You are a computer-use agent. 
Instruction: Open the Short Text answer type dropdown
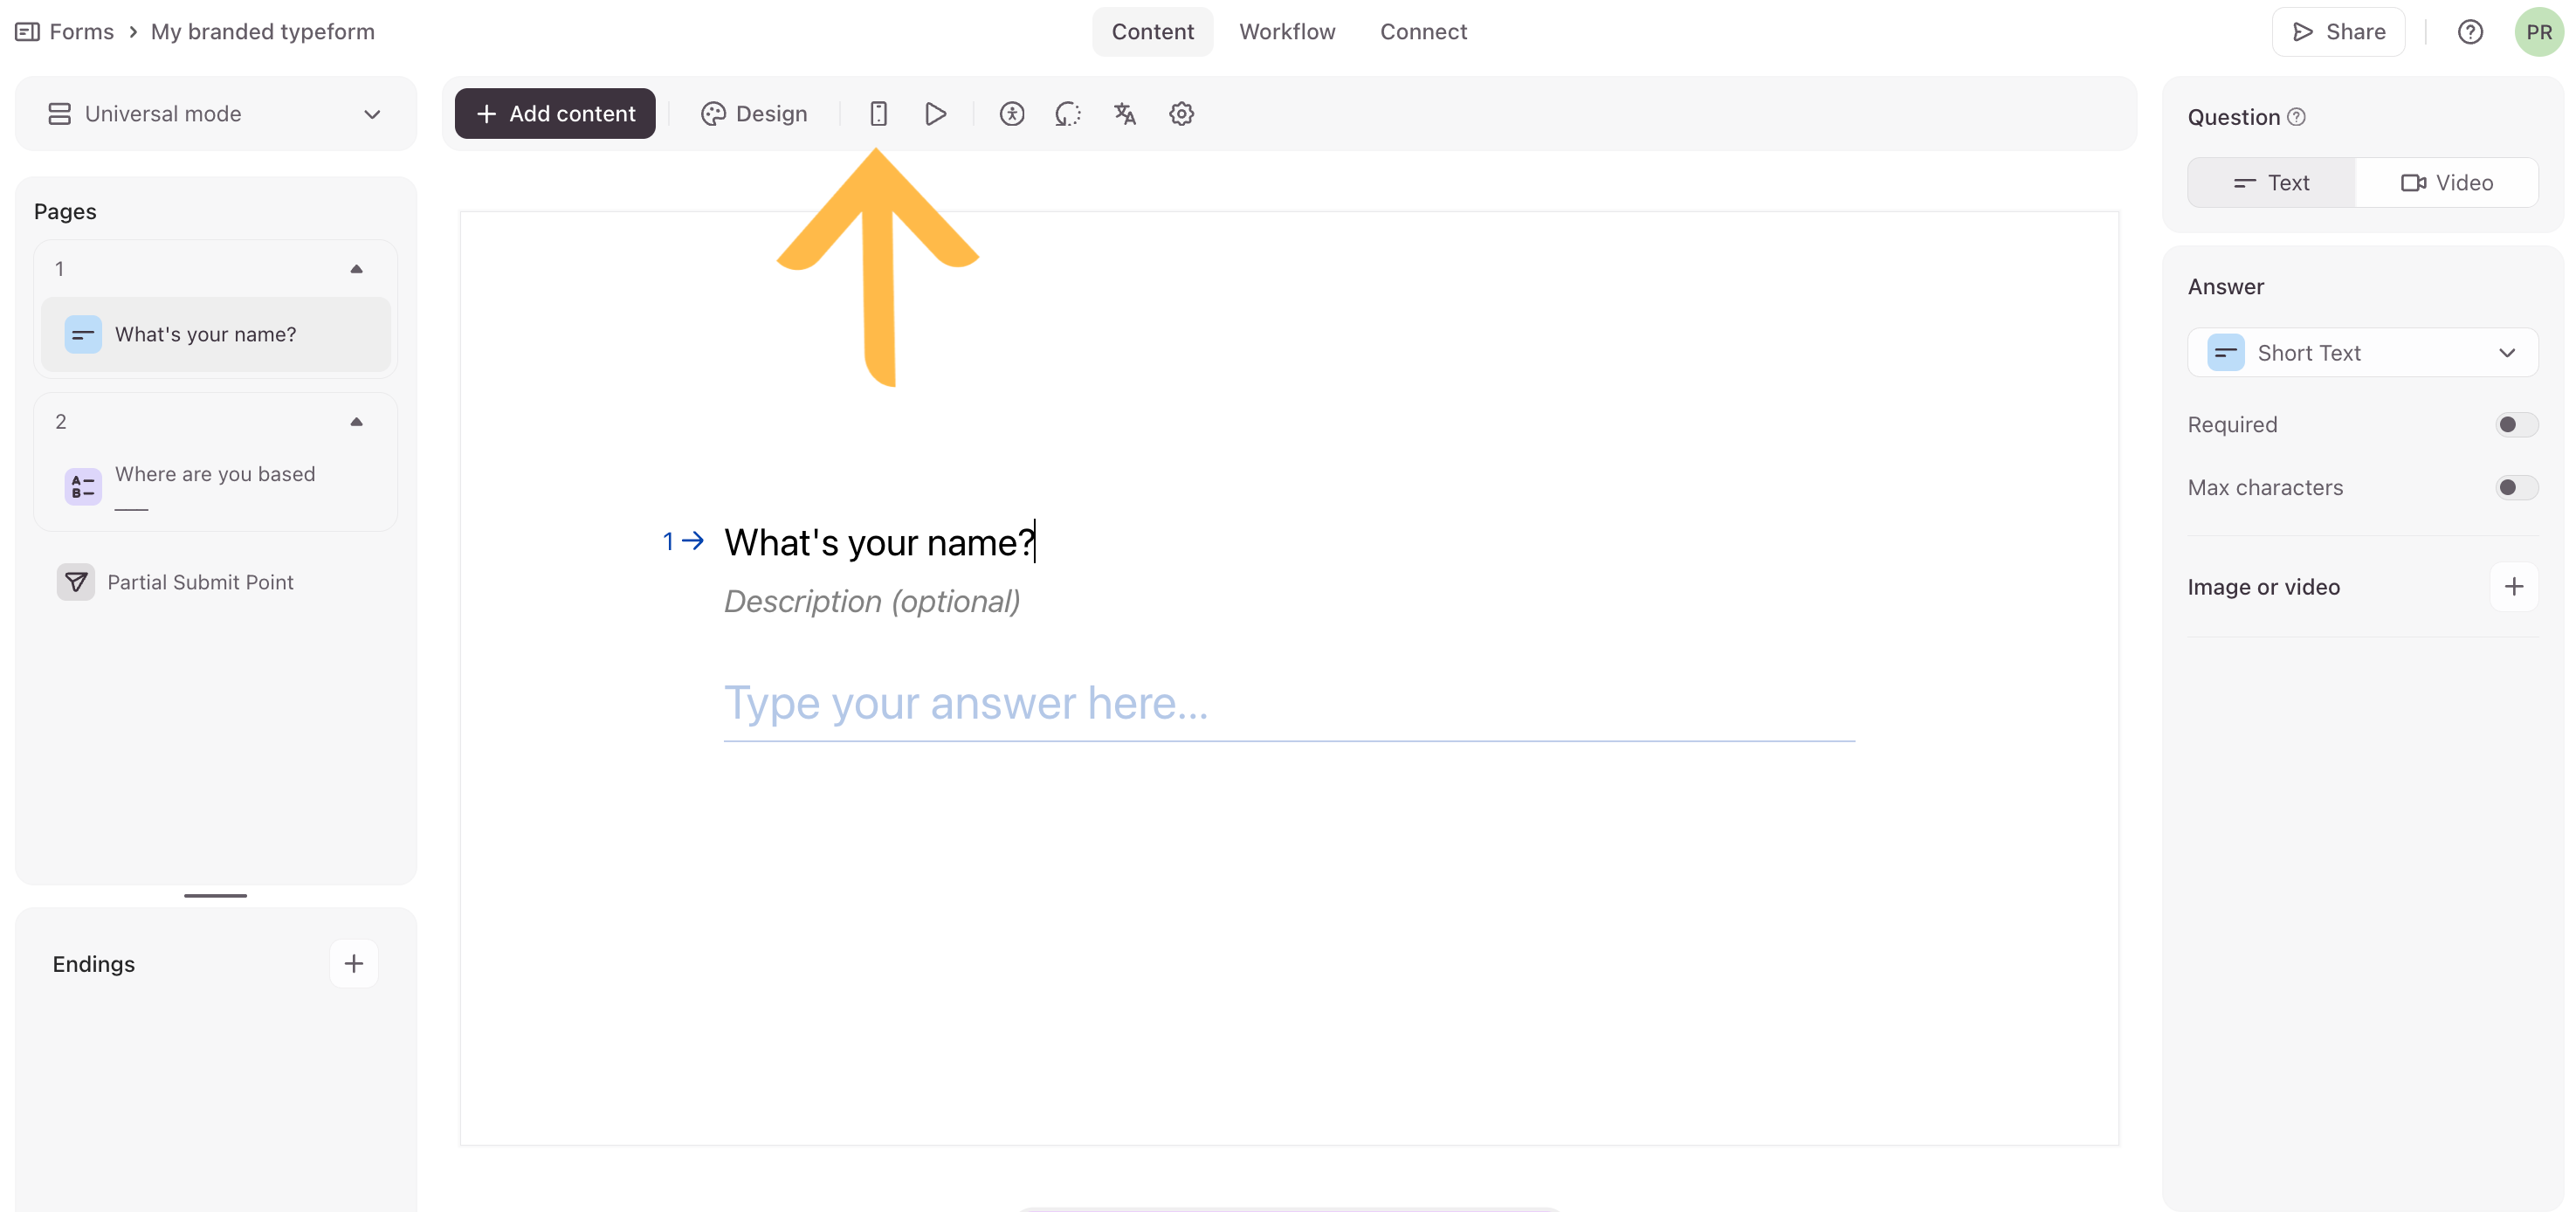point(2361,353)
